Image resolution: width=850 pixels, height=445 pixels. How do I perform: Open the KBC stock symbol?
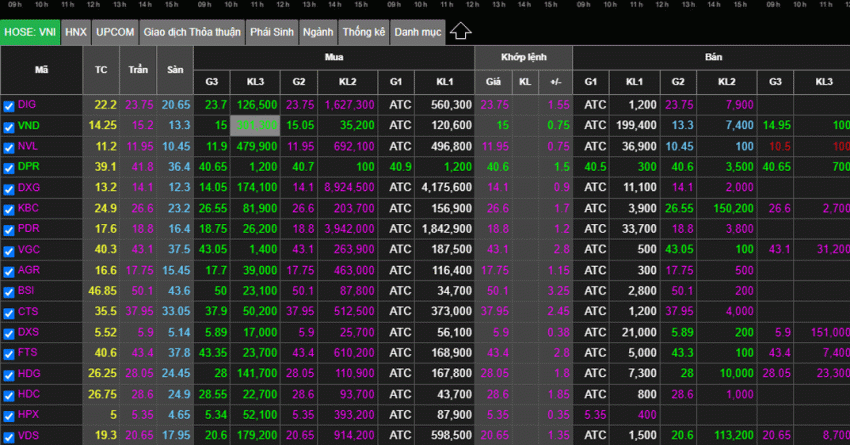pos(28,208)
